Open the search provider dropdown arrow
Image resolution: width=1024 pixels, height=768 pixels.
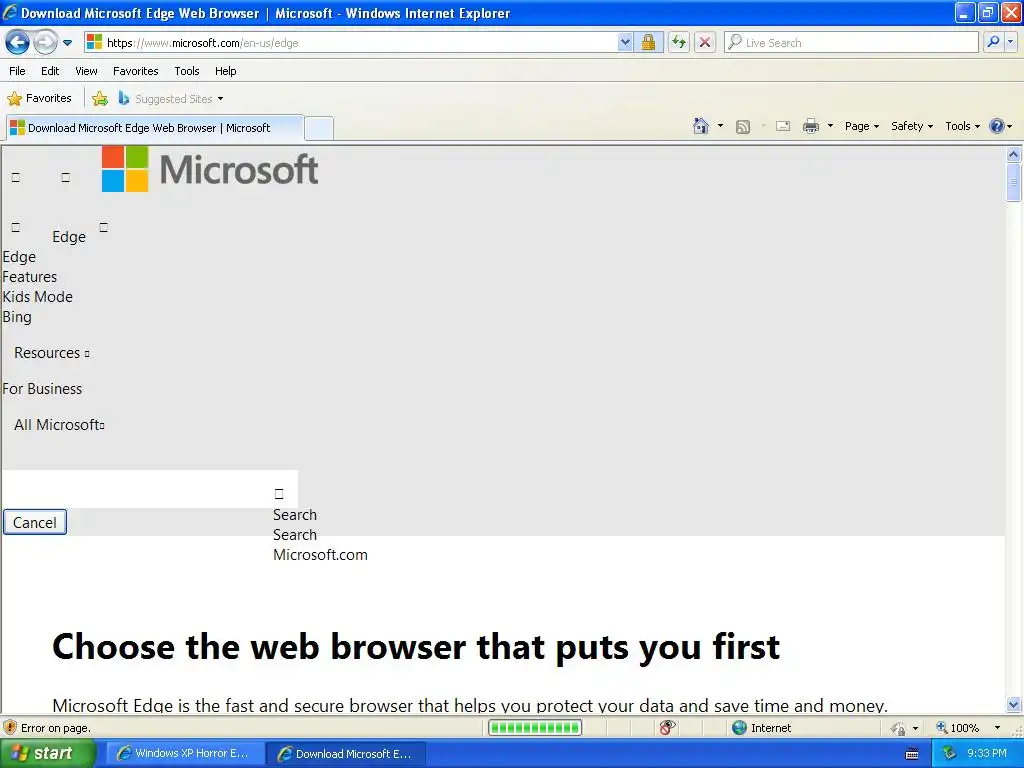click(1010, 43)
